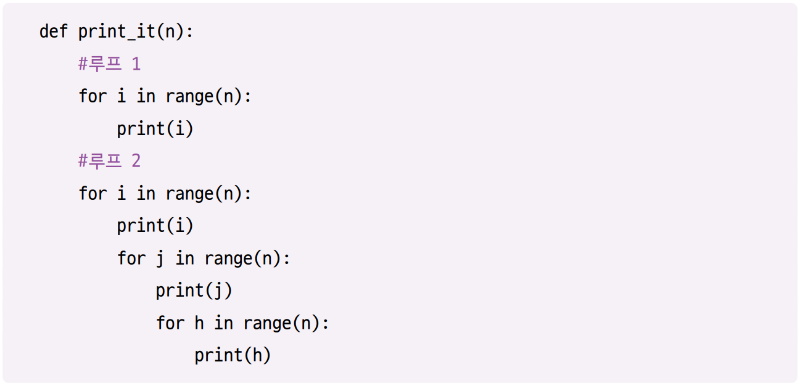Click the 'print(h)' statement
Screen dimensions: 800x384
232,355
